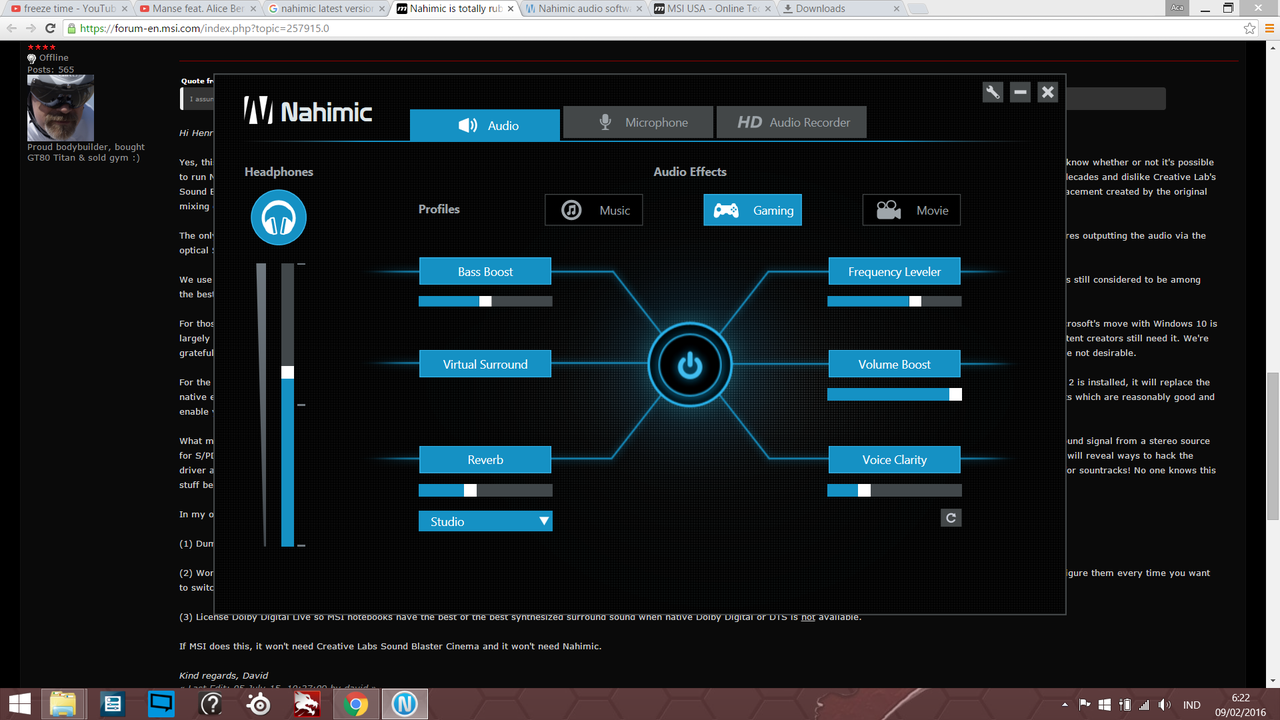Close the Nahimic window
Image resolution: width=1280 pixels, height=720 pixels.
1047,92
